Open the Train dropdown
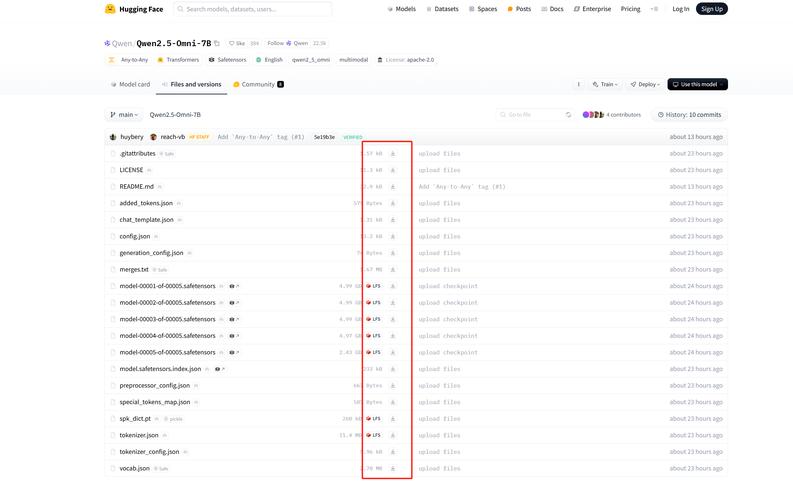The image size is (793, 500). pyautogui.click(x=605, y=85)
